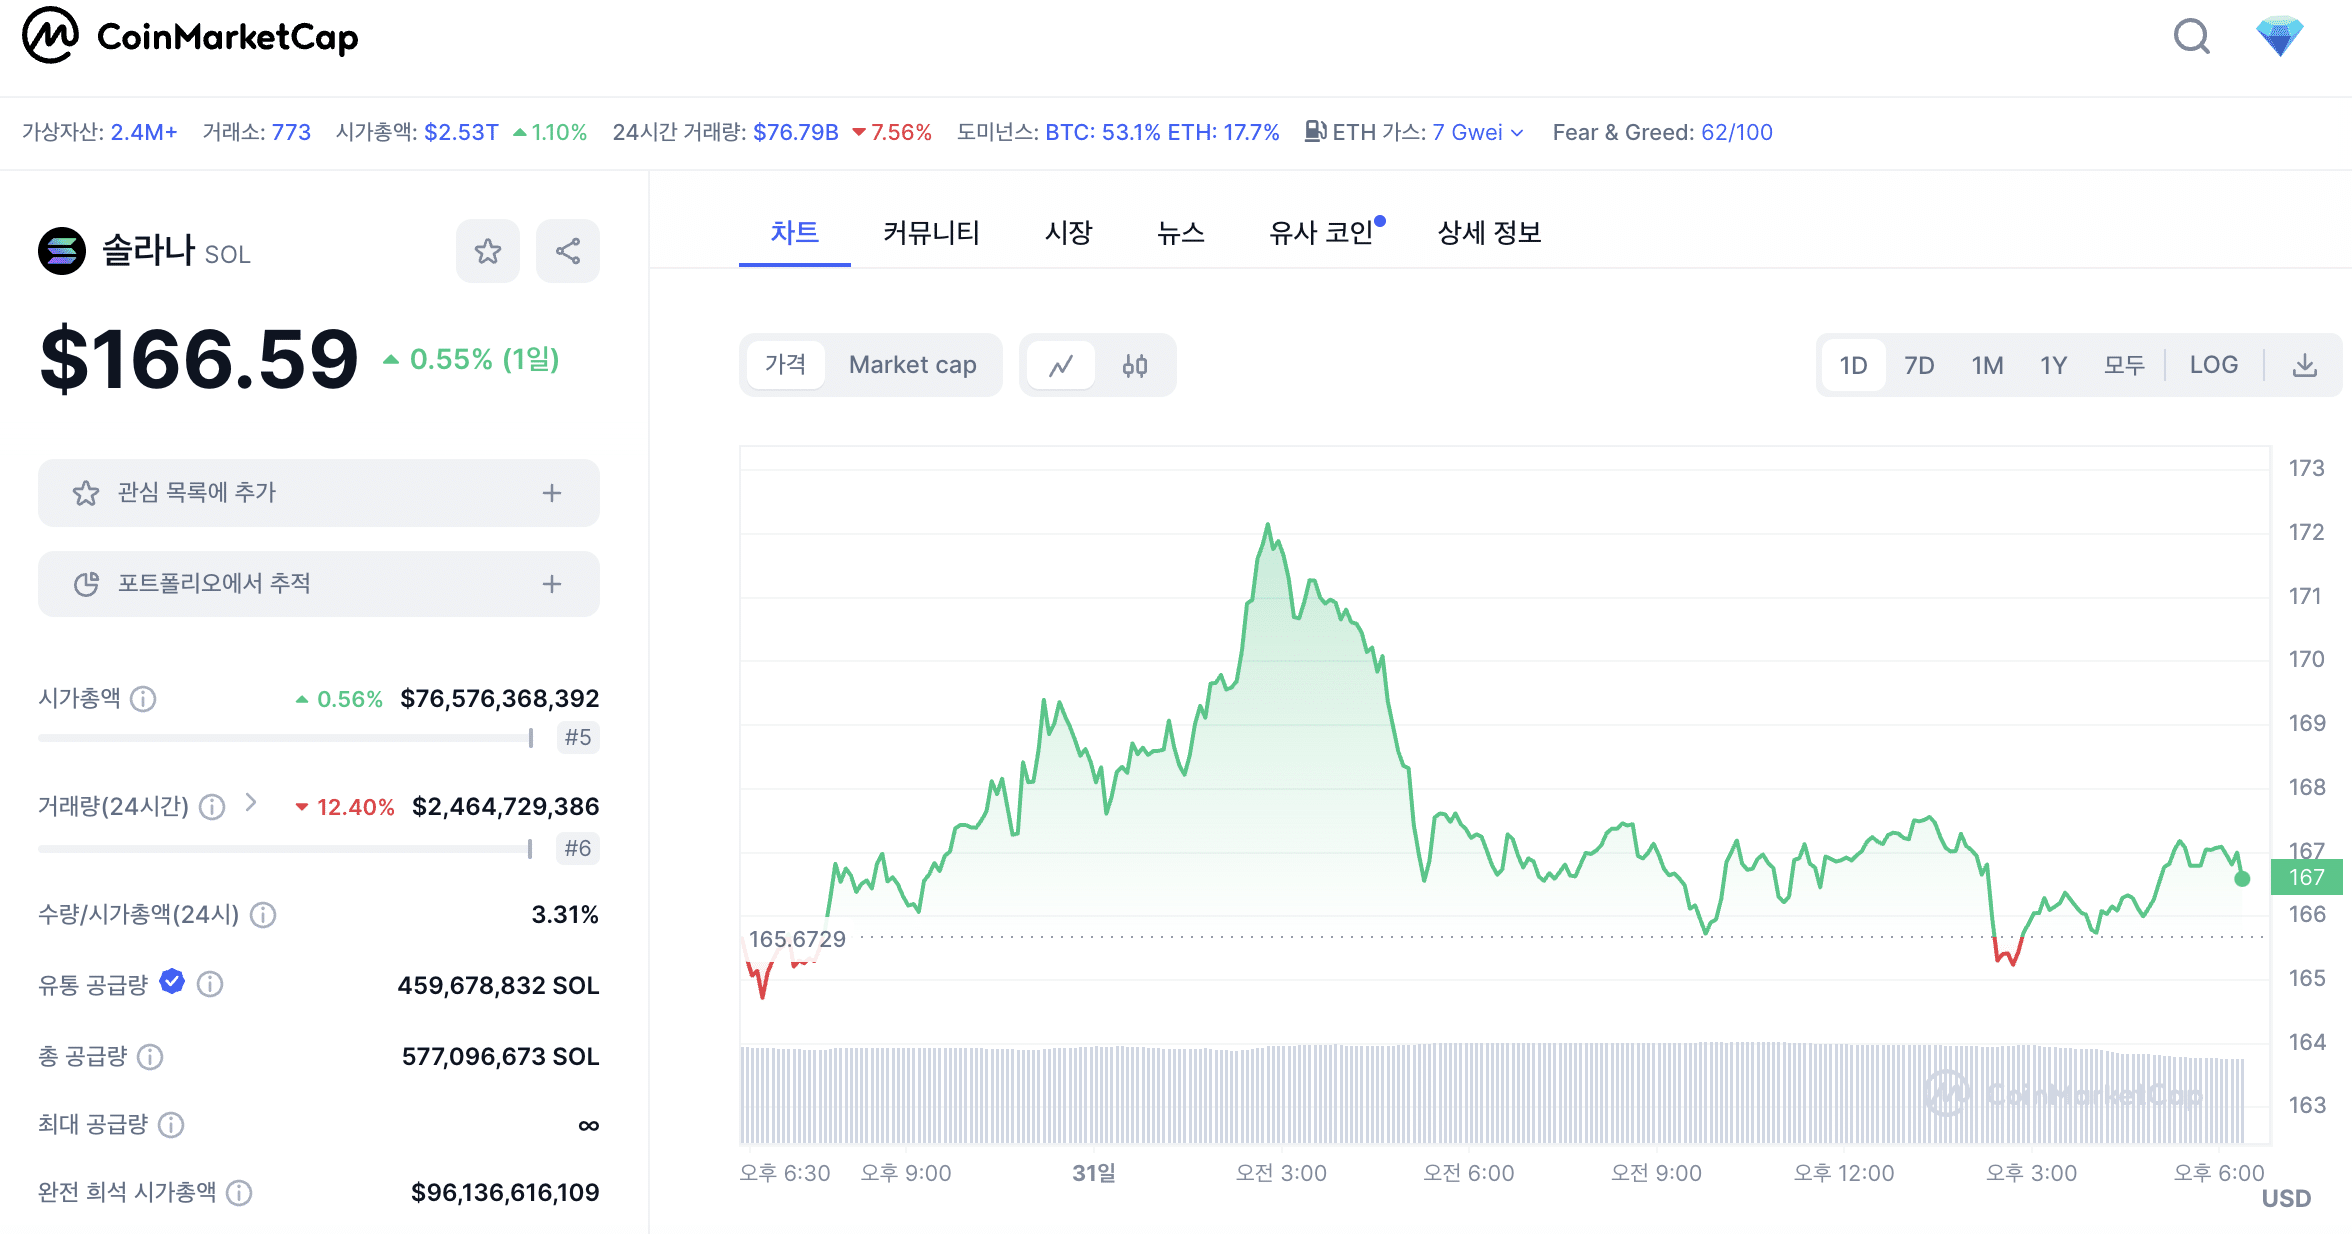Image resolution: width=2352 pixels, height=1234 pixels.
Task: Open the search magnifier icon
Action: (2191, 37)
